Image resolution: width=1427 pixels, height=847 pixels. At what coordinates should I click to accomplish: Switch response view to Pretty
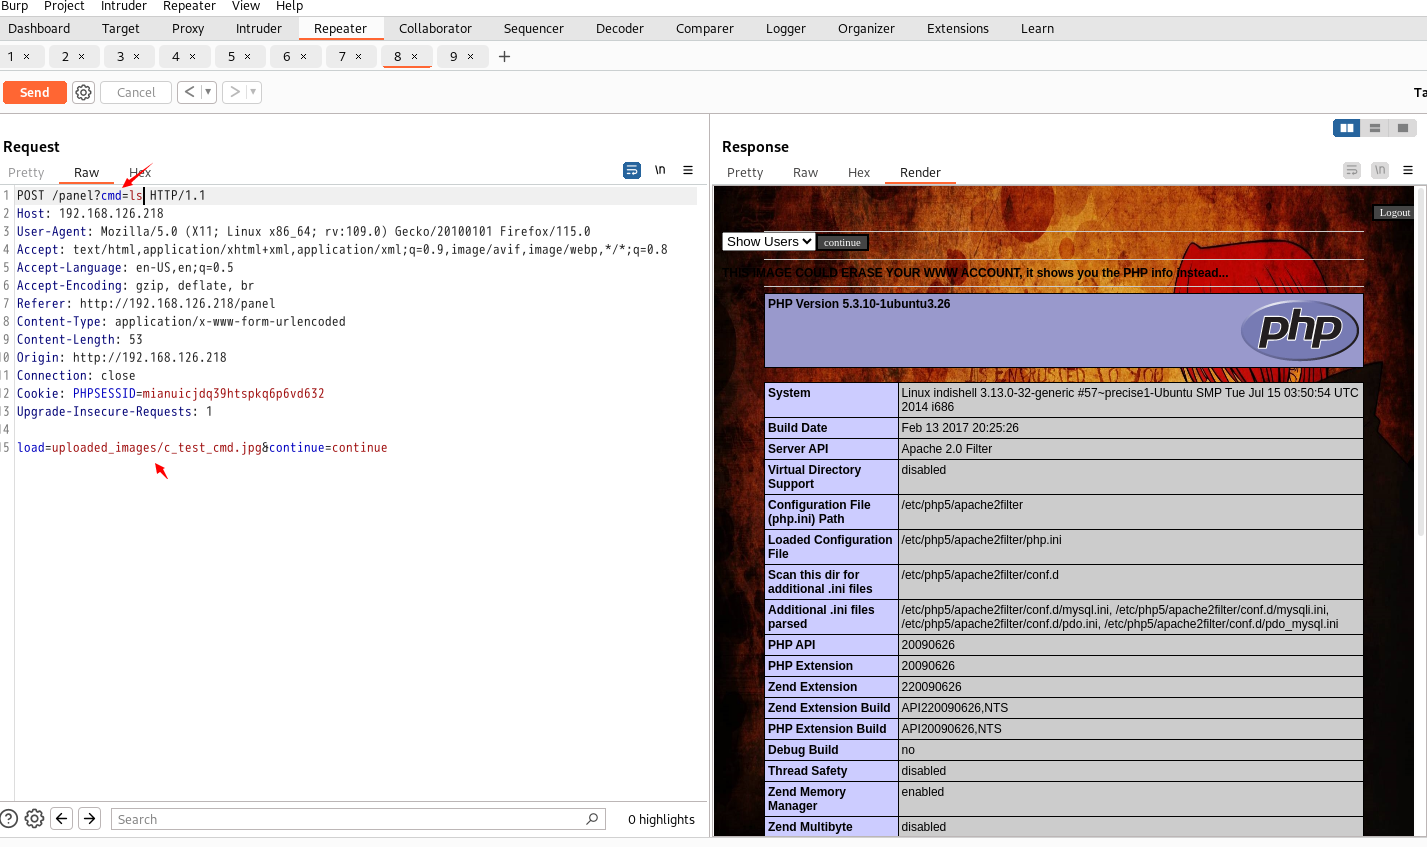pos(745,172)
